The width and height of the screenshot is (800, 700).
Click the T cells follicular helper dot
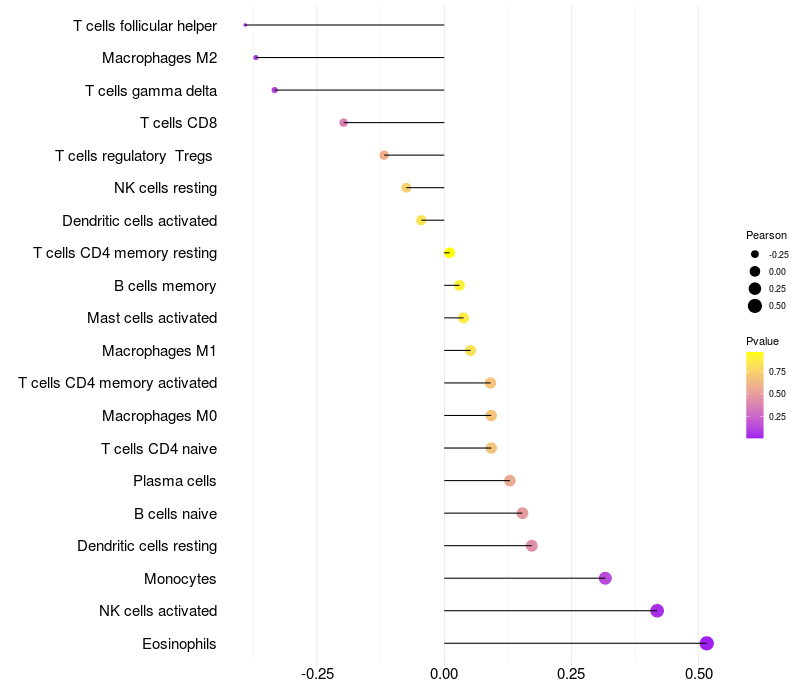click(245, 25)
